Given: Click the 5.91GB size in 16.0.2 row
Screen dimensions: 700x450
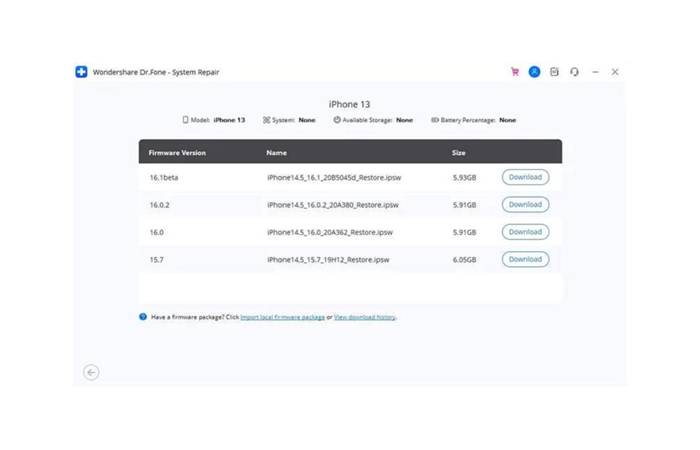Looking at the screenshot, I should (x=464, y=205).
